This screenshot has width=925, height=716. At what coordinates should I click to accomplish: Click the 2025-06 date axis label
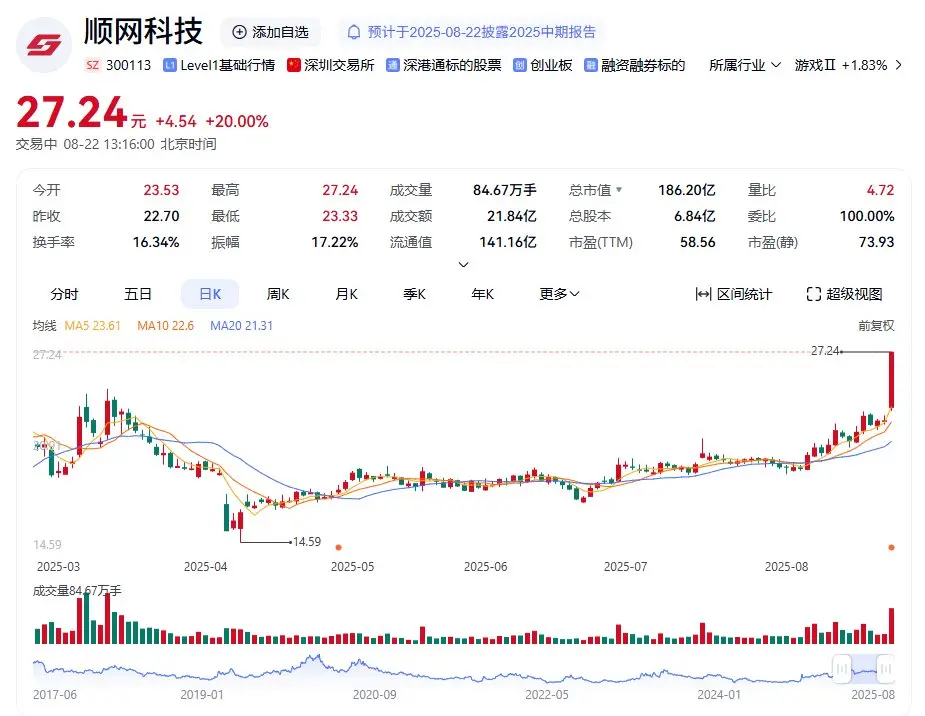point(486,567)
